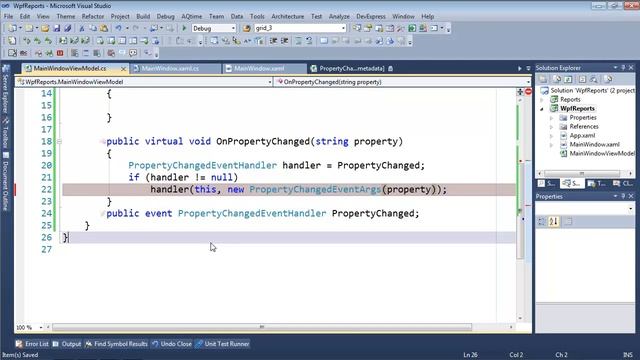Viewport: 640px width, 360px height.
Task: Click the Ln 26 status bar entry
Action: click(x=471, y=355)
